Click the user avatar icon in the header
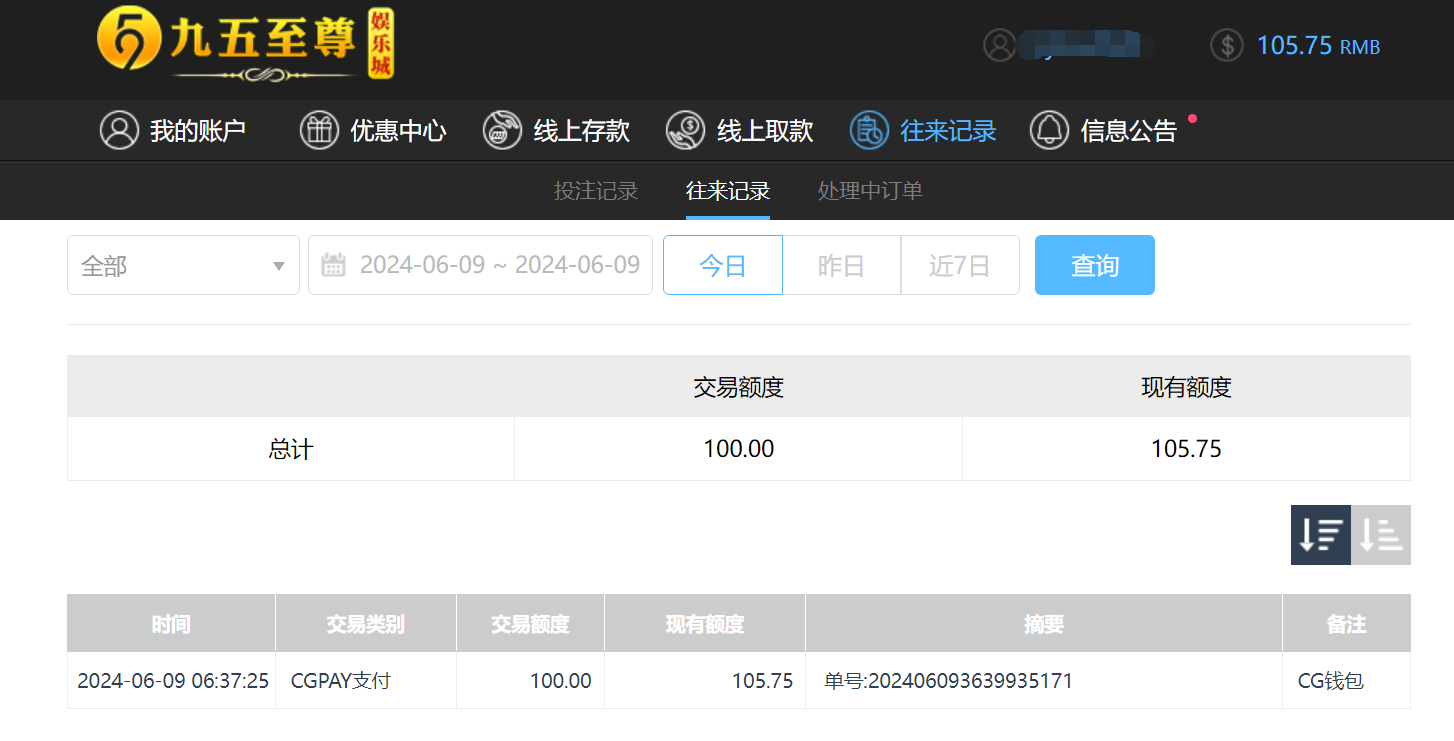The image size is (1454, 741). [1000, 45]
